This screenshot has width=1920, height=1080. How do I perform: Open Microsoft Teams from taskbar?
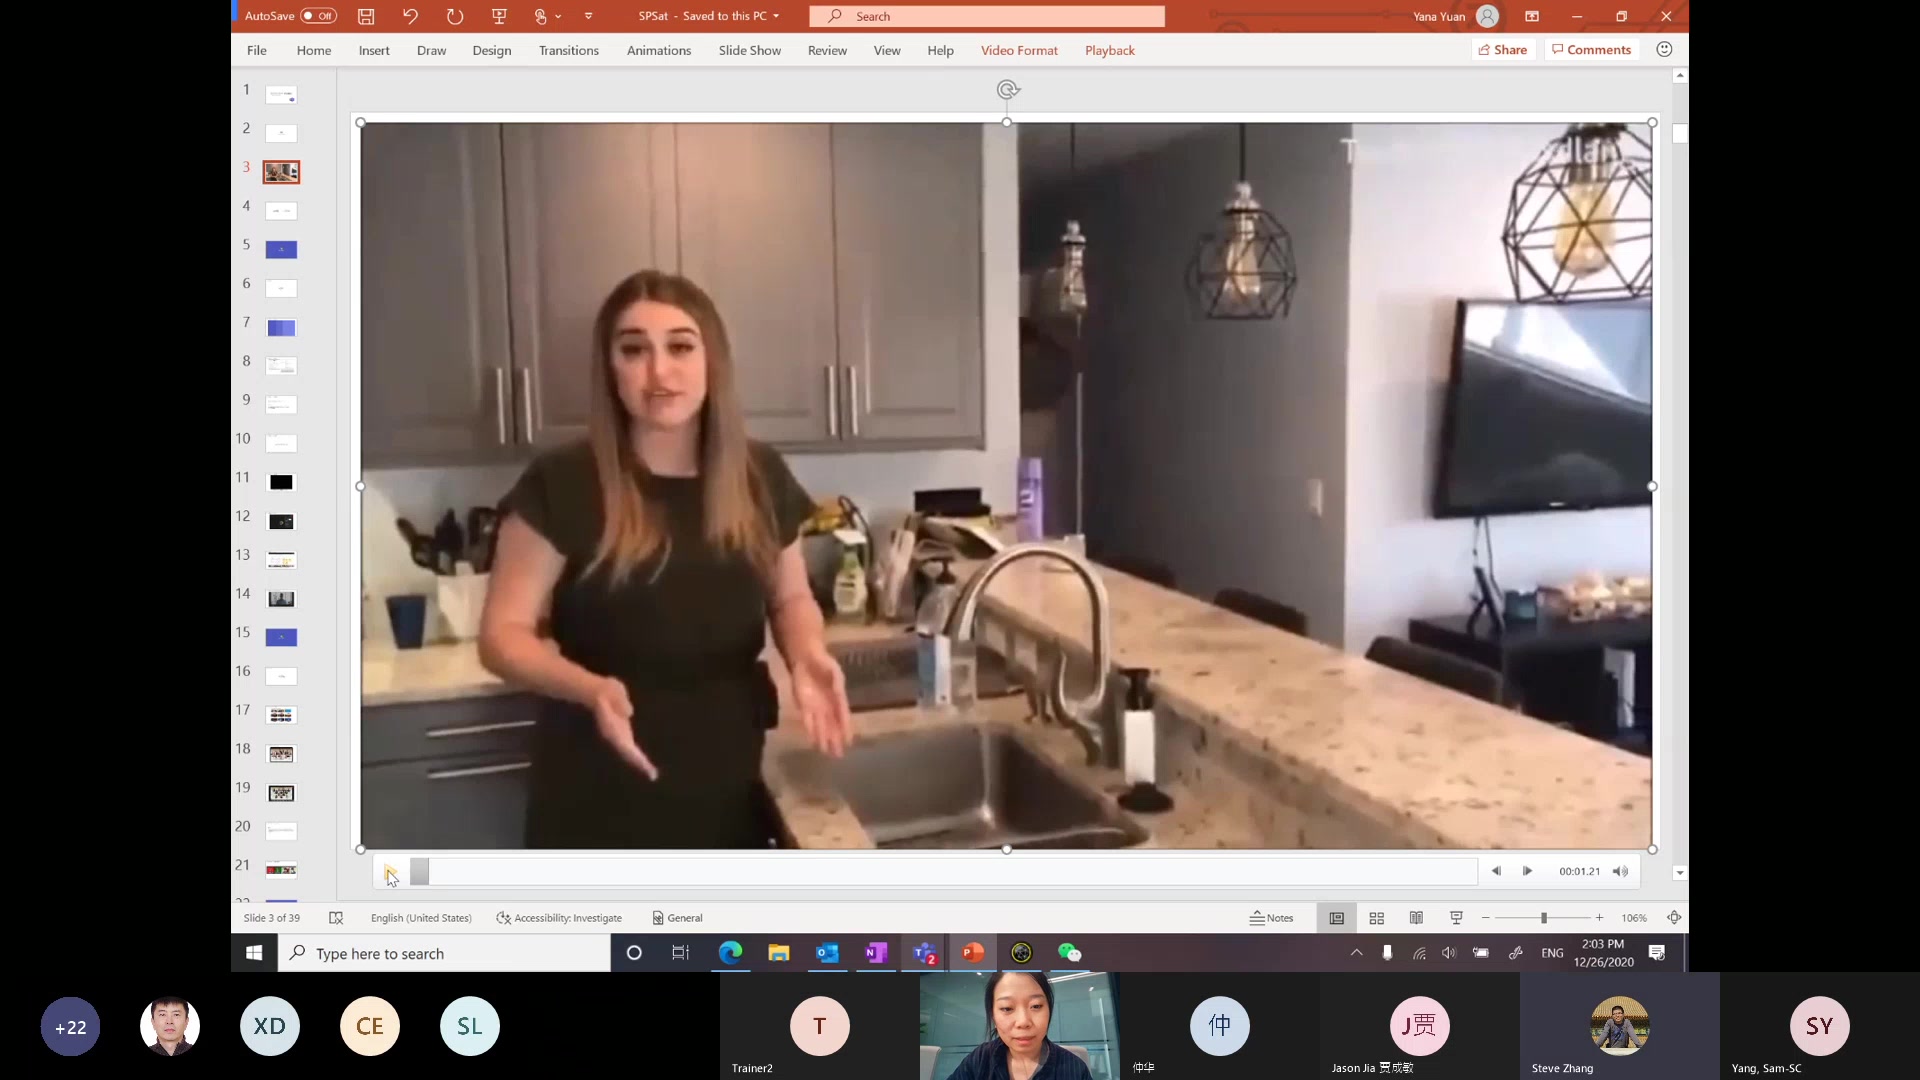(924, 953)
